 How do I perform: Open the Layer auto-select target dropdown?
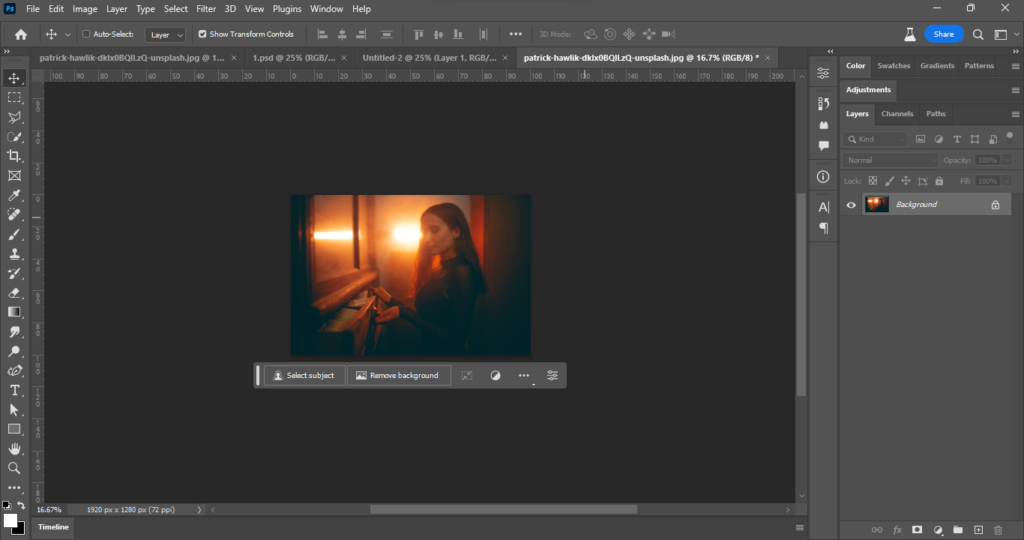point(166,34)
